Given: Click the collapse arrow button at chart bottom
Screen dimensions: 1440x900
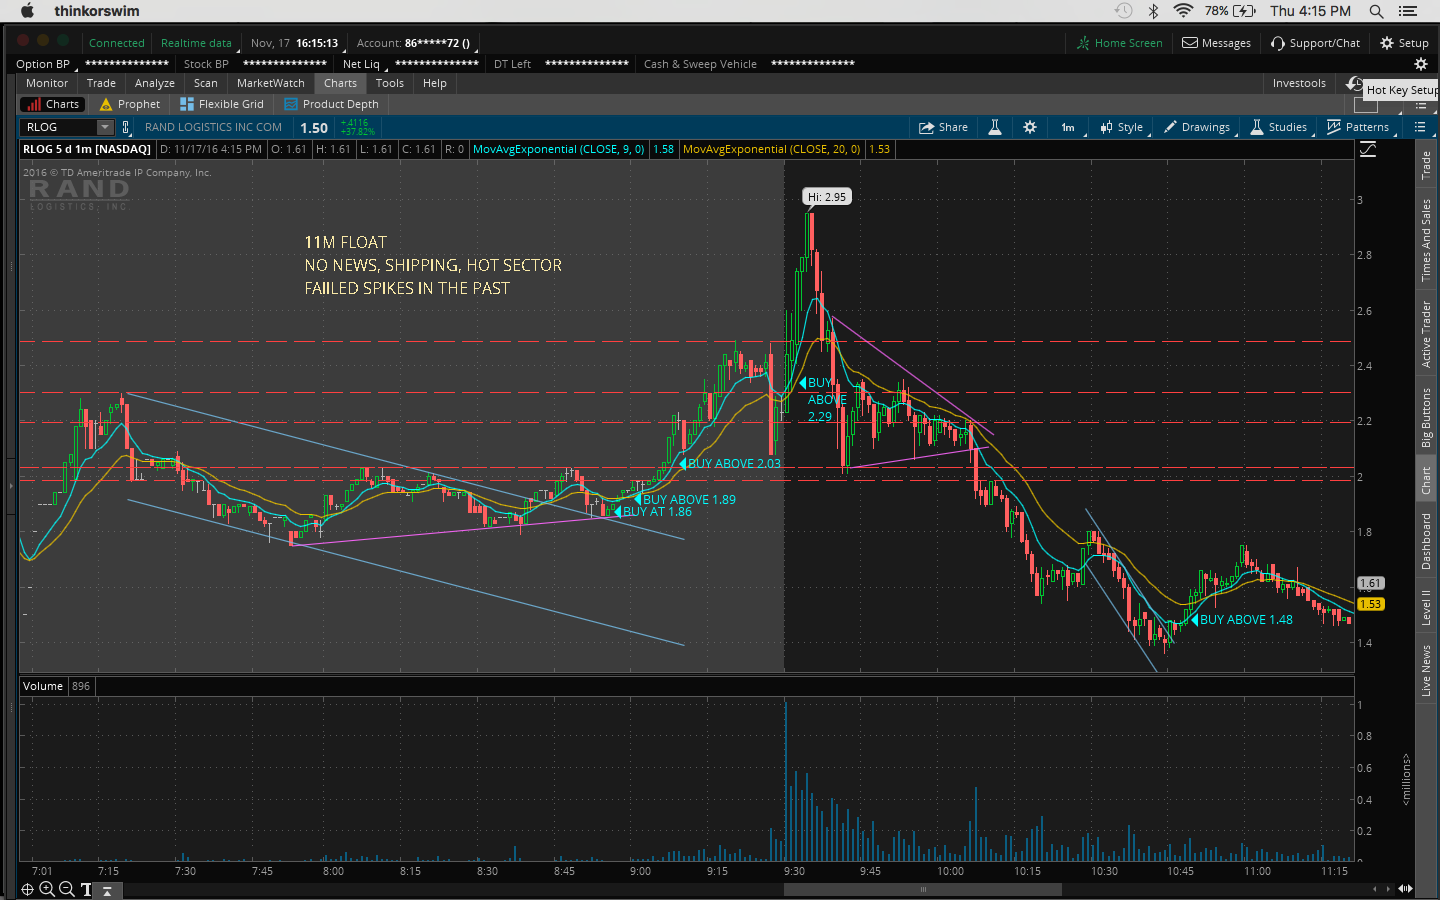Looking at the screenshot, I should point(107,890).
